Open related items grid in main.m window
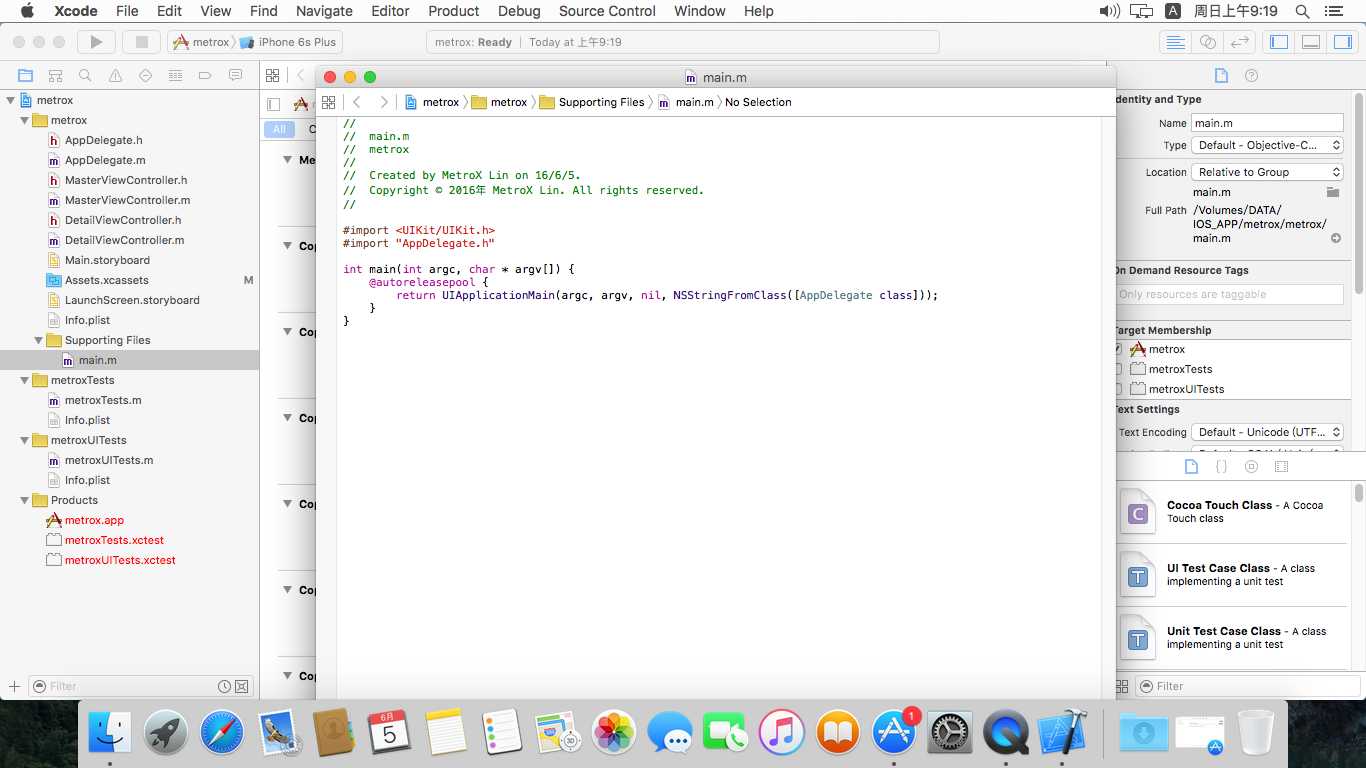Viewport: 1366px width, 768px height. pos(328,102)
